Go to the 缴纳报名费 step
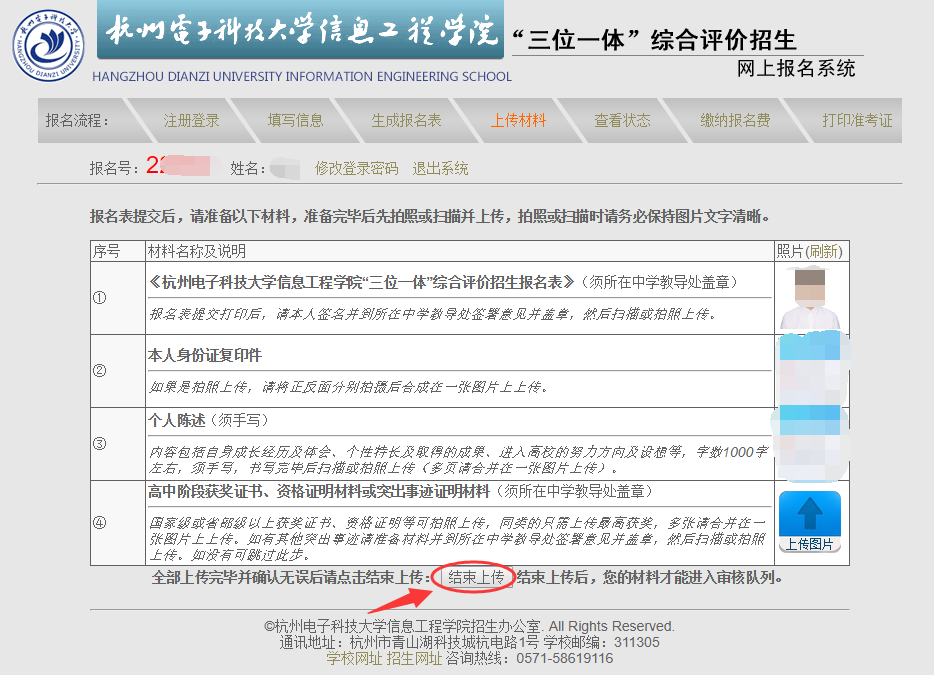The image size is (934, 675). 735,120
